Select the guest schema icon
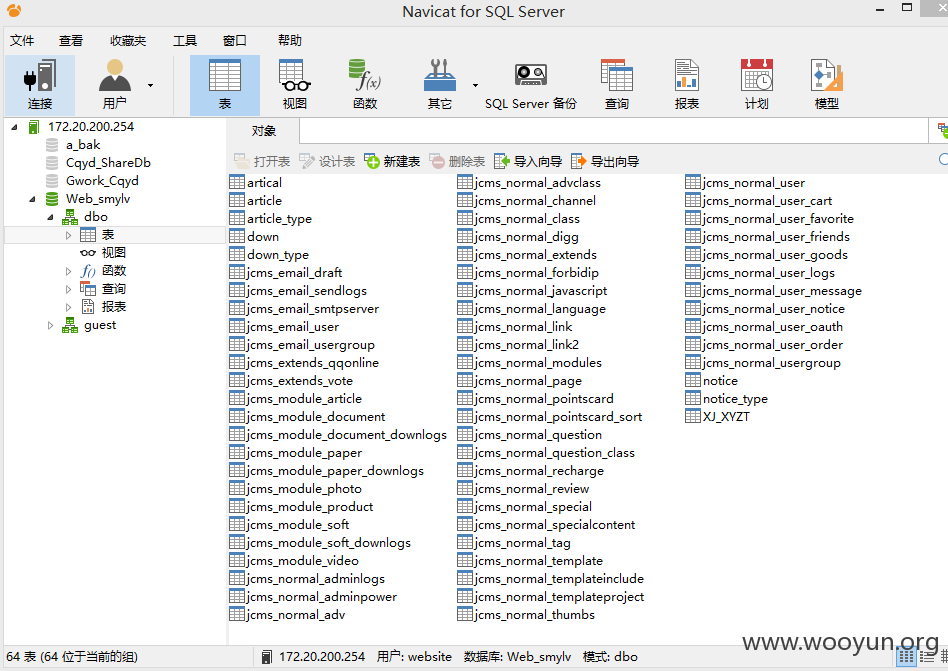The image size is (948, 671). point(70,326)
